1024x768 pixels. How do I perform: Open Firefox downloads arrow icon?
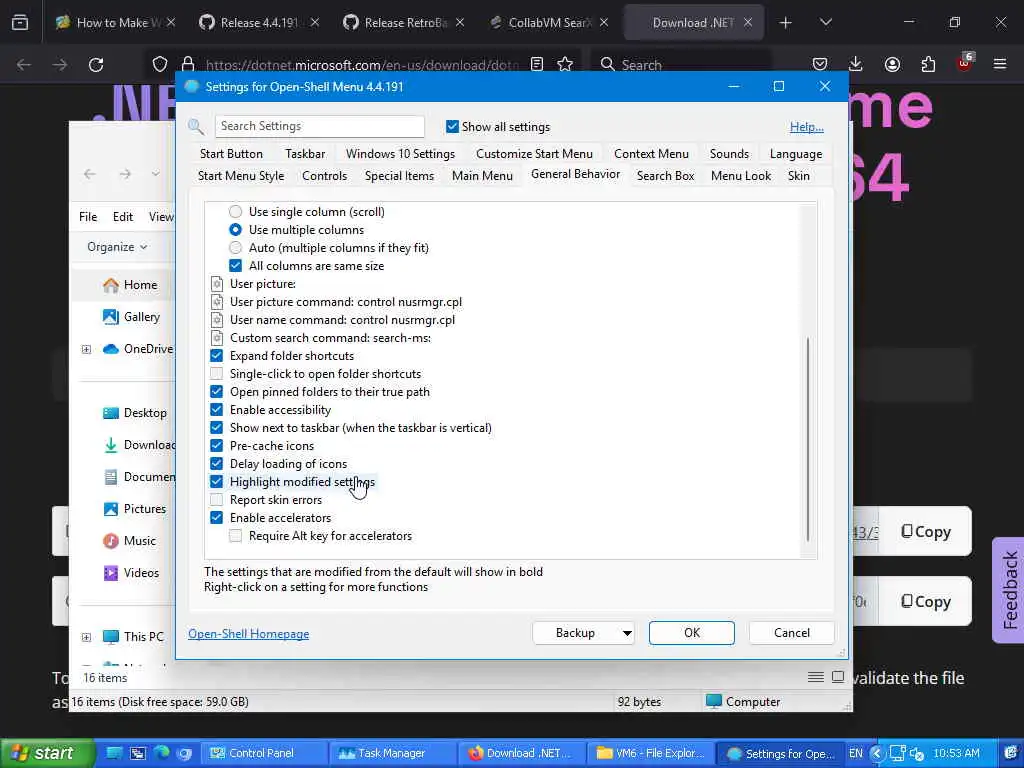[x=856, y=64]
